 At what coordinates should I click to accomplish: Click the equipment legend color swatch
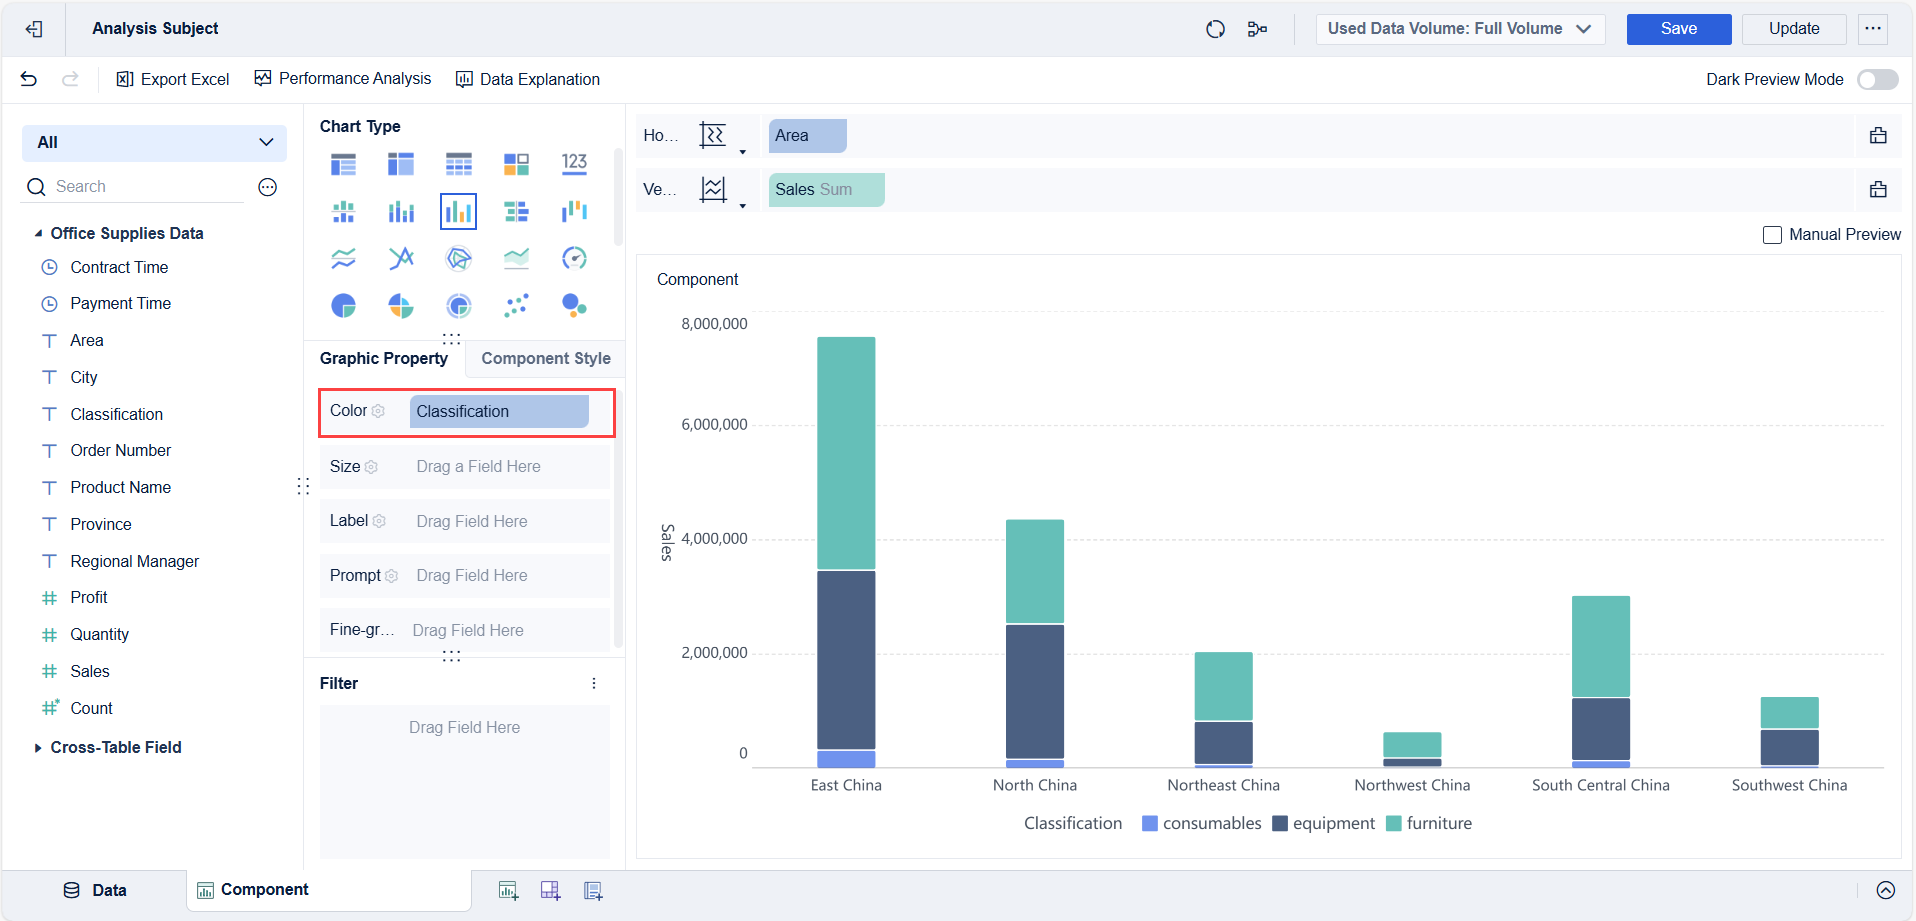(1280, 824)
